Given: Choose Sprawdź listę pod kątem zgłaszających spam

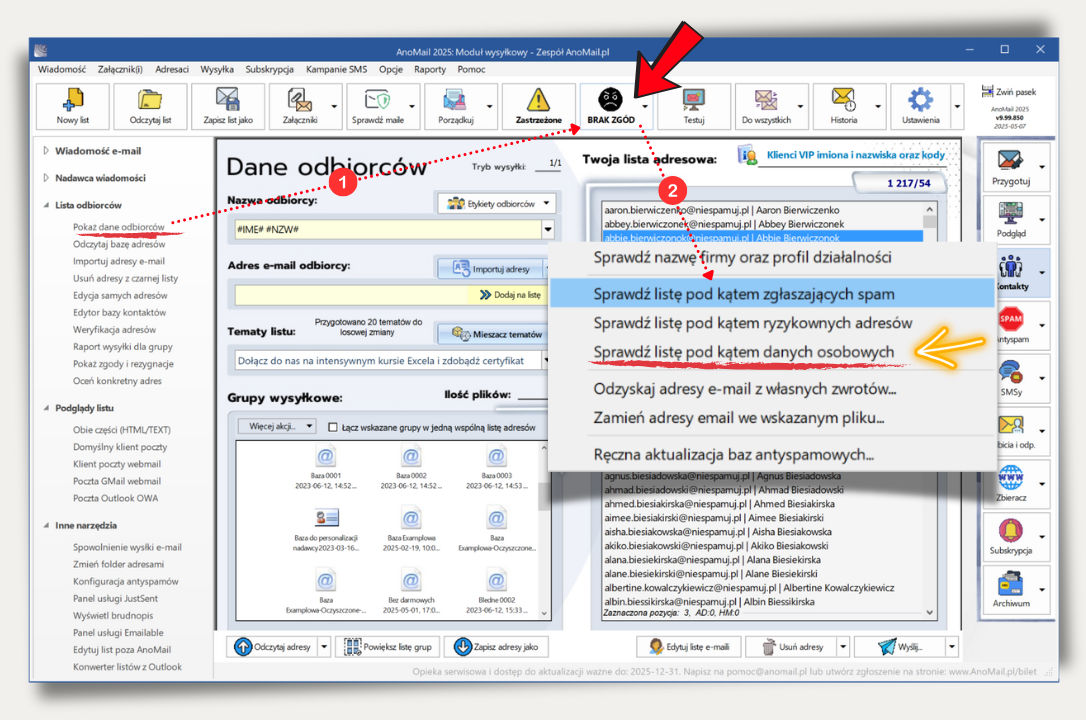Looking at the screenshot, I should [x=772, y=294].
